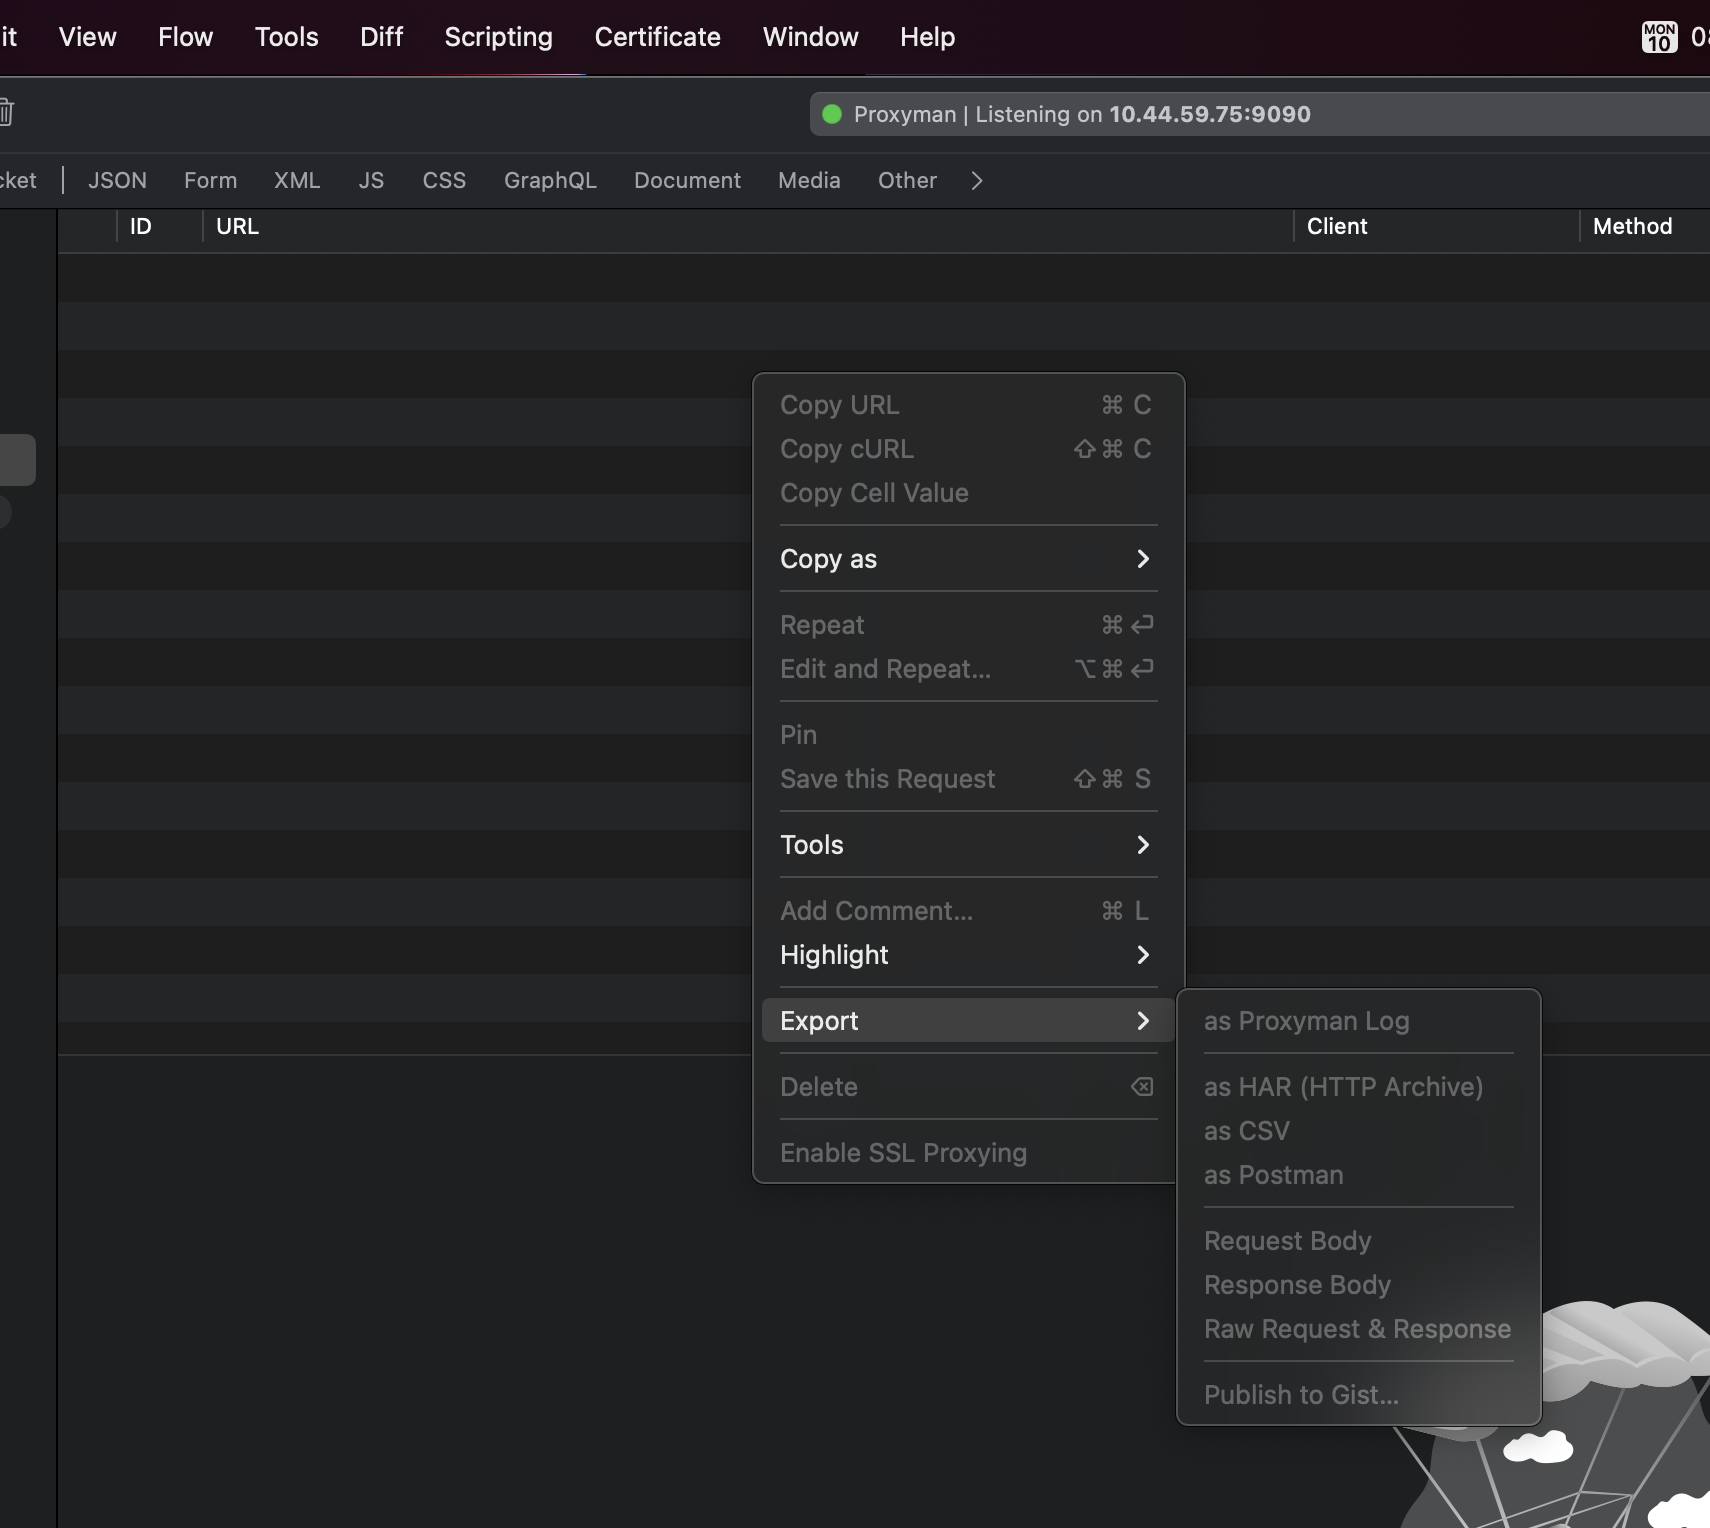Export as HAR (HTTP Archive)

[x=1343, y=1087]
